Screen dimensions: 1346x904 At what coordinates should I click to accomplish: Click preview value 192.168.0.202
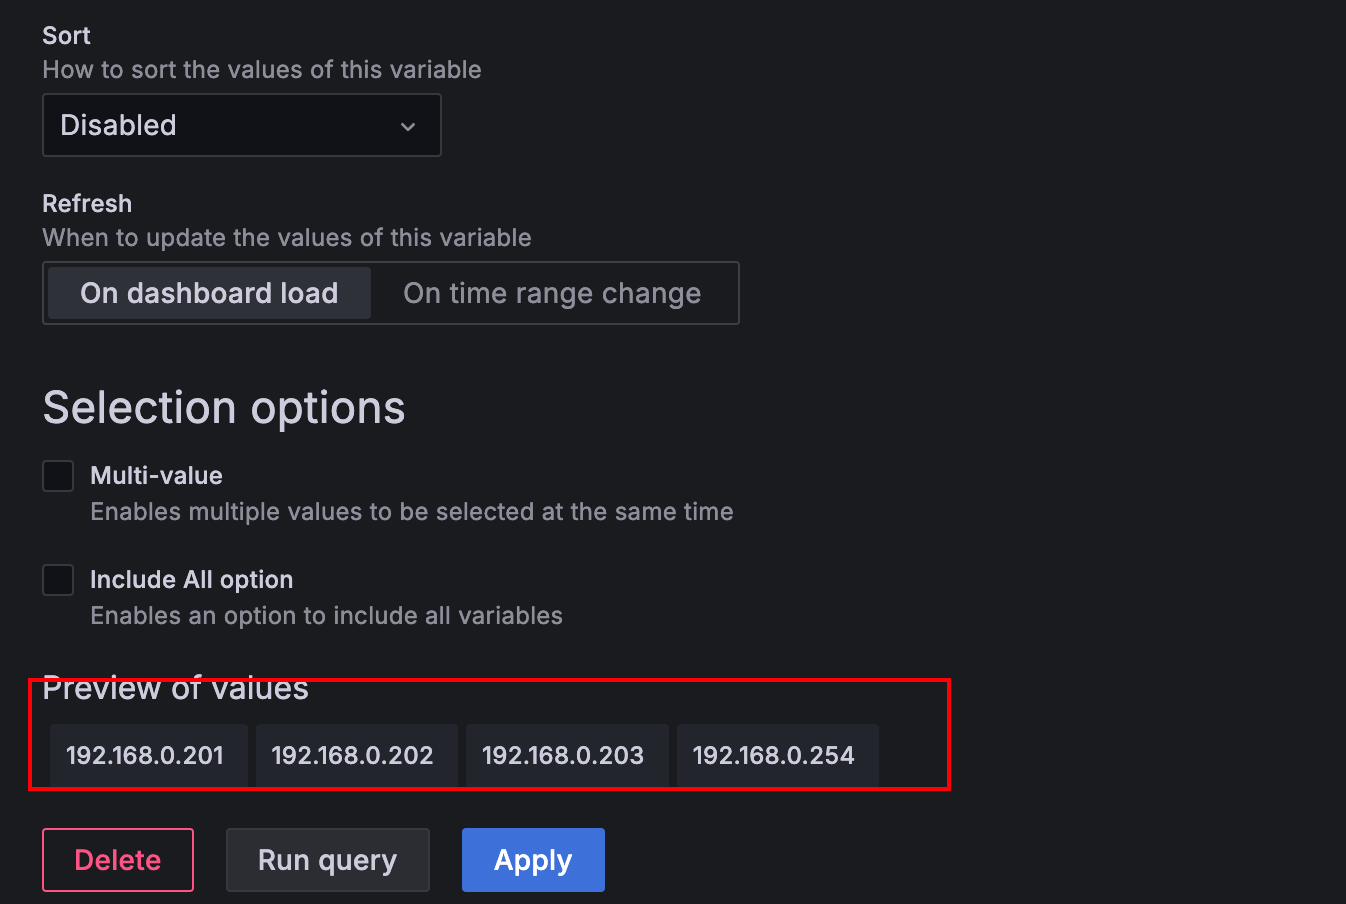(x=353, y=755)
